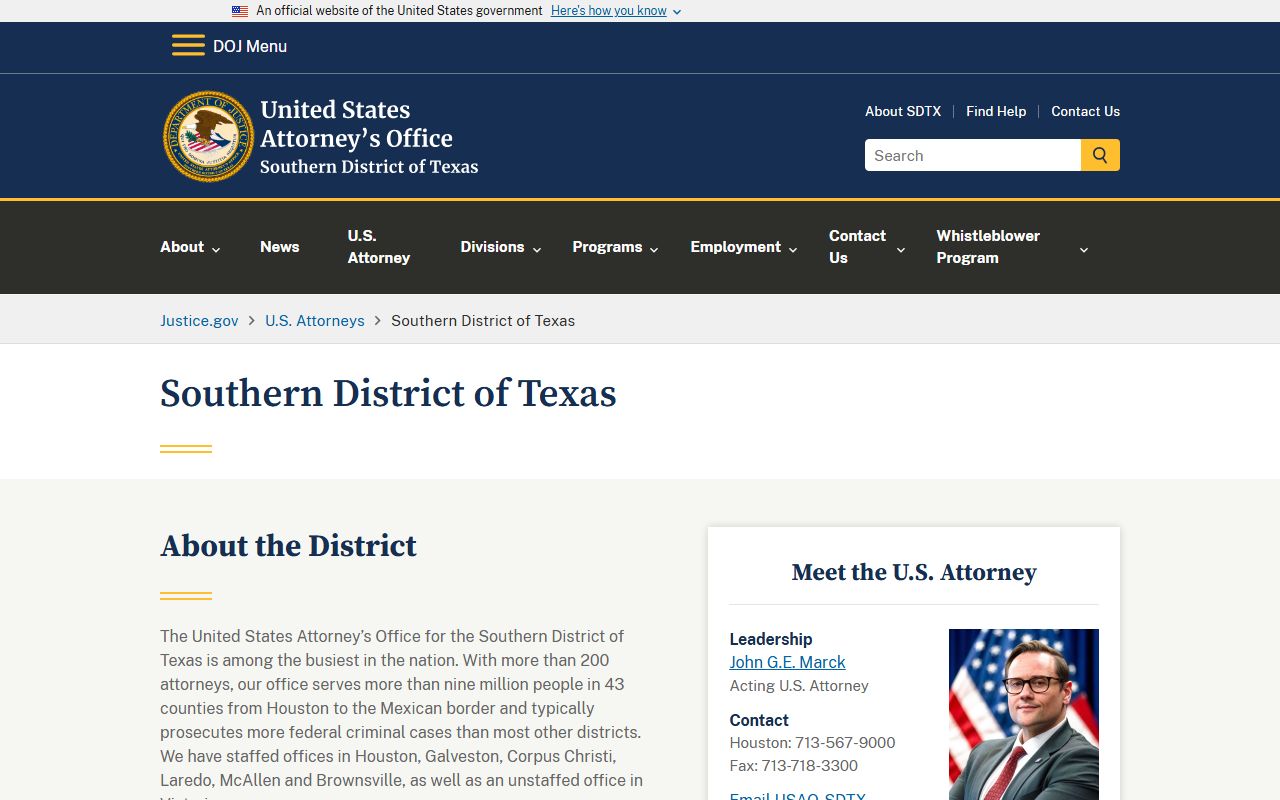Expand the 'Here's how you know' disclosure
This screenshot has width=1280, height=800.
click(x=616, y=11)
